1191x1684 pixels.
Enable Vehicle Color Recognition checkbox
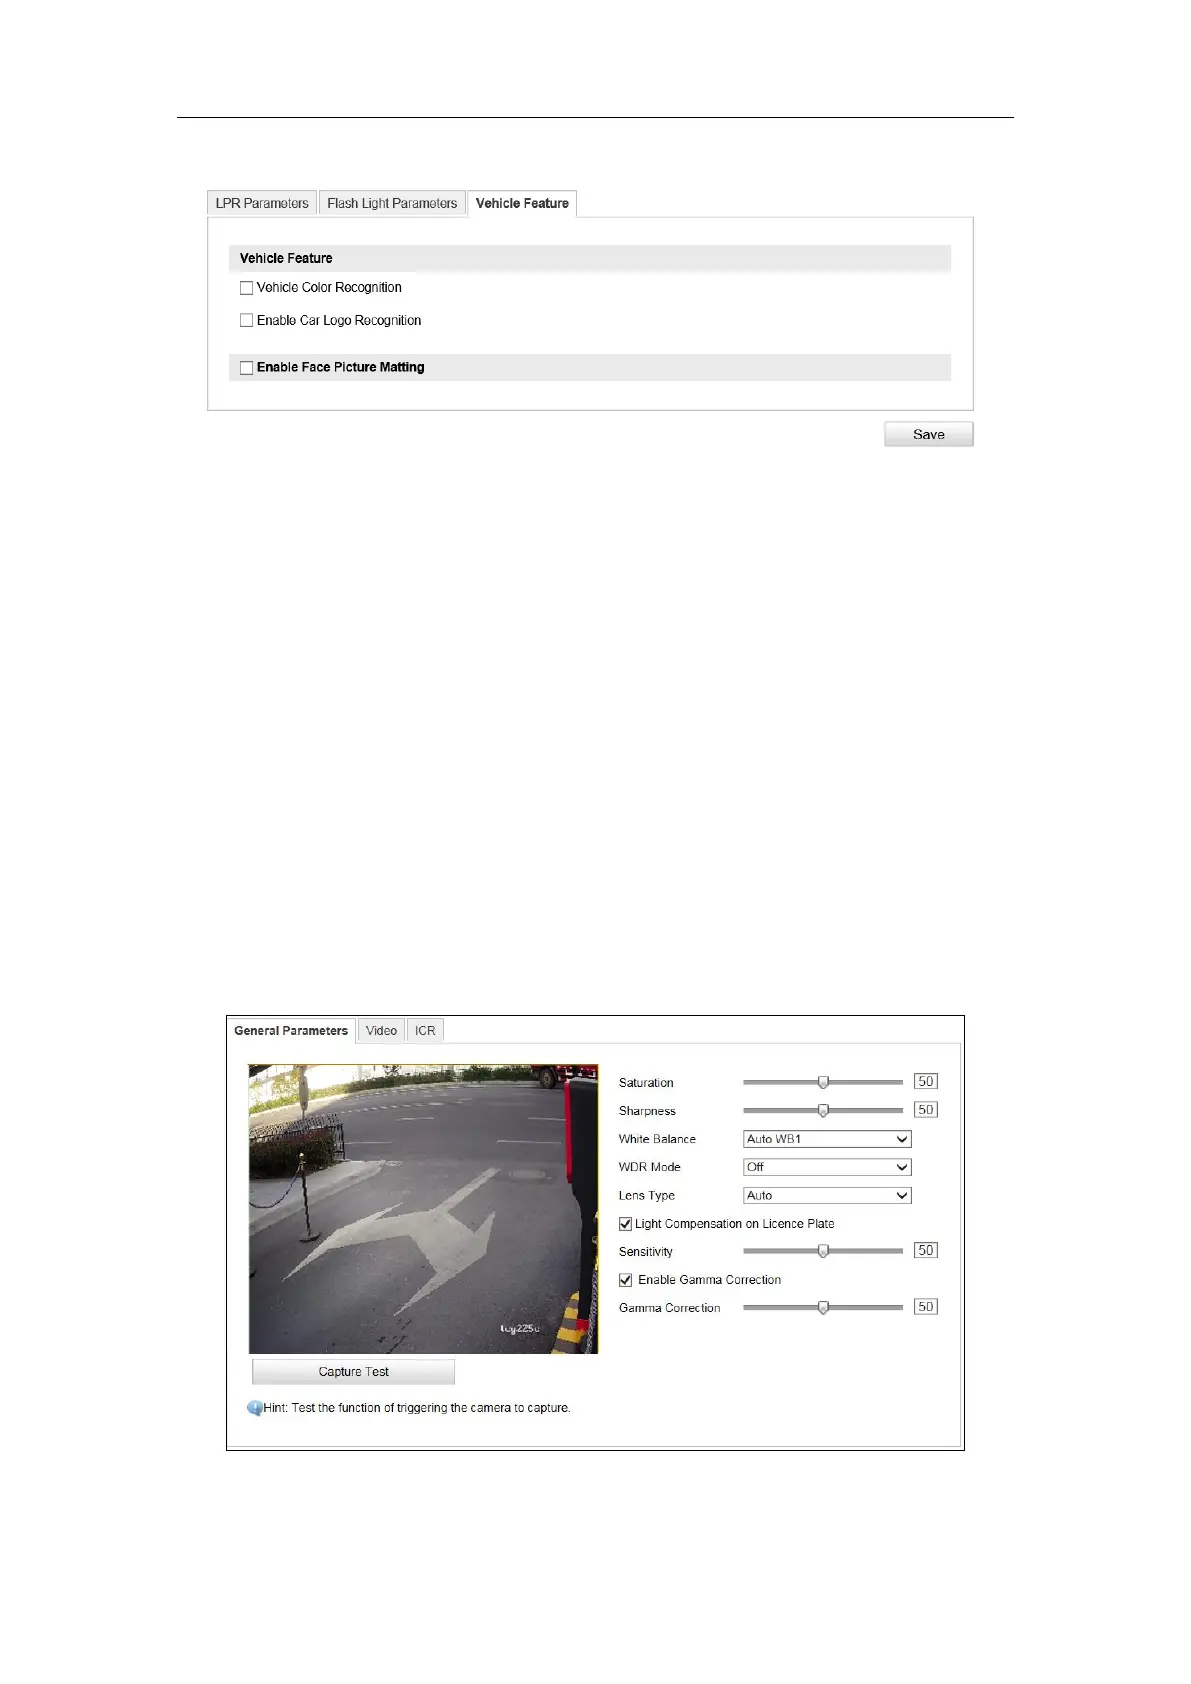tap(246, 288)
